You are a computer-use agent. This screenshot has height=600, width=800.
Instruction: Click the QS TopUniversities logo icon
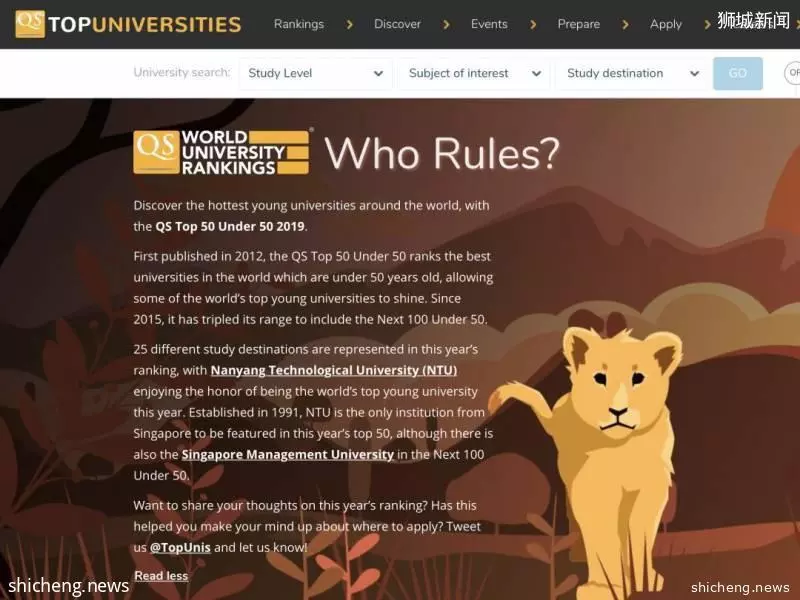click(x=30, y=24)
